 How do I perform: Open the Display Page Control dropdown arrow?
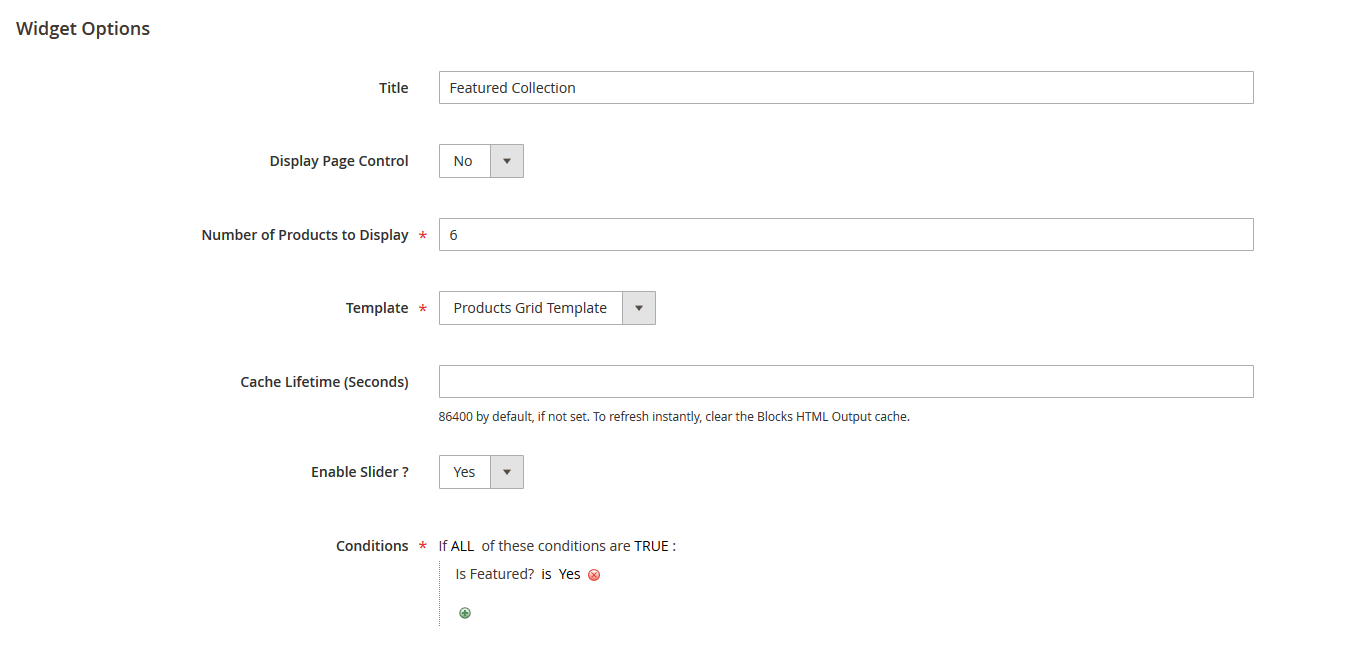[507, 161]
